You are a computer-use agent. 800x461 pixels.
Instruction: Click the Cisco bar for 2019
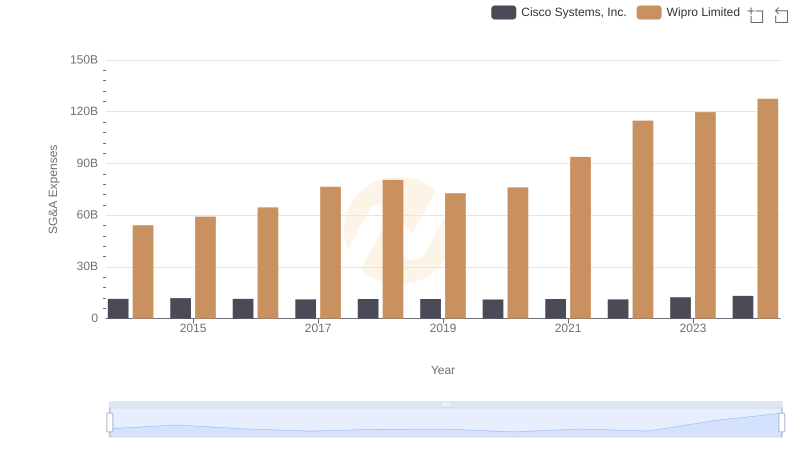[431, 309]
